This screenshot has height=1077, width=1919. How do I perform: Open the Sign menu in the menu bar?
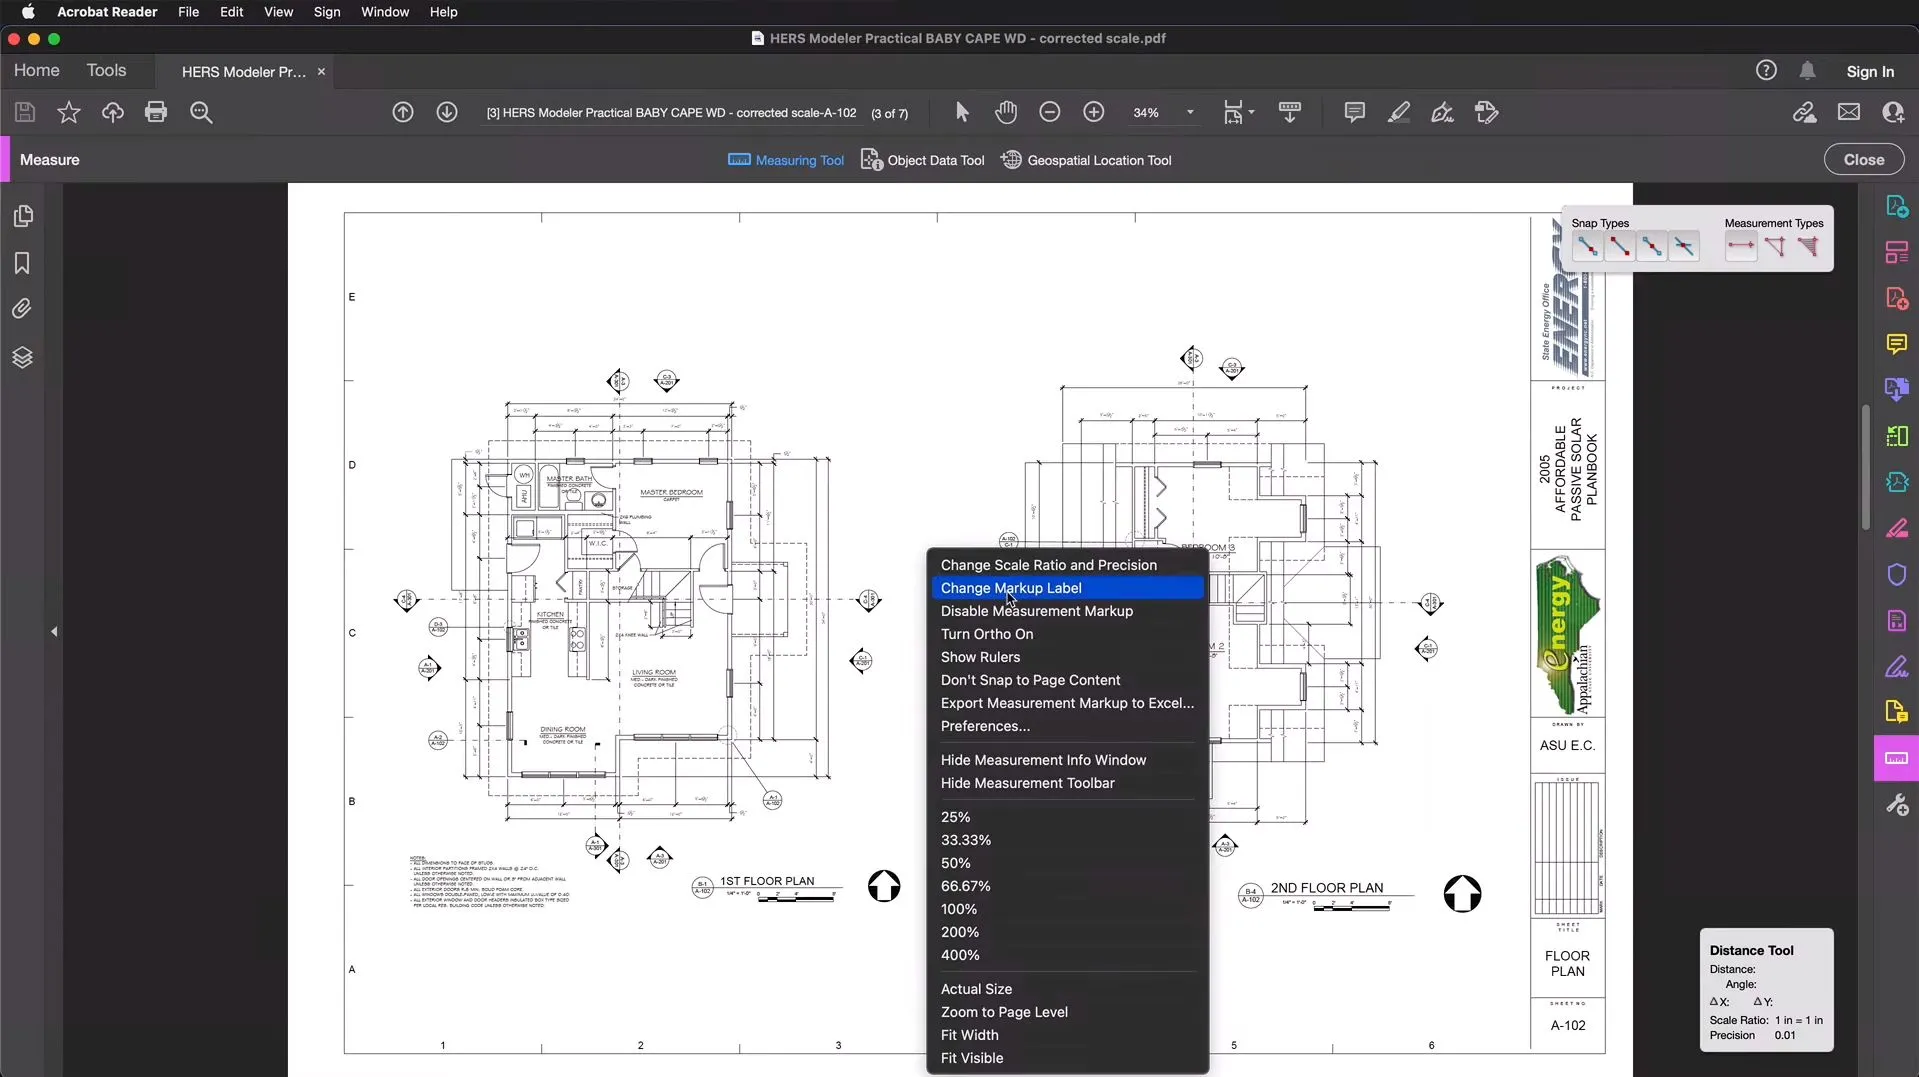[x=327, y=12]
